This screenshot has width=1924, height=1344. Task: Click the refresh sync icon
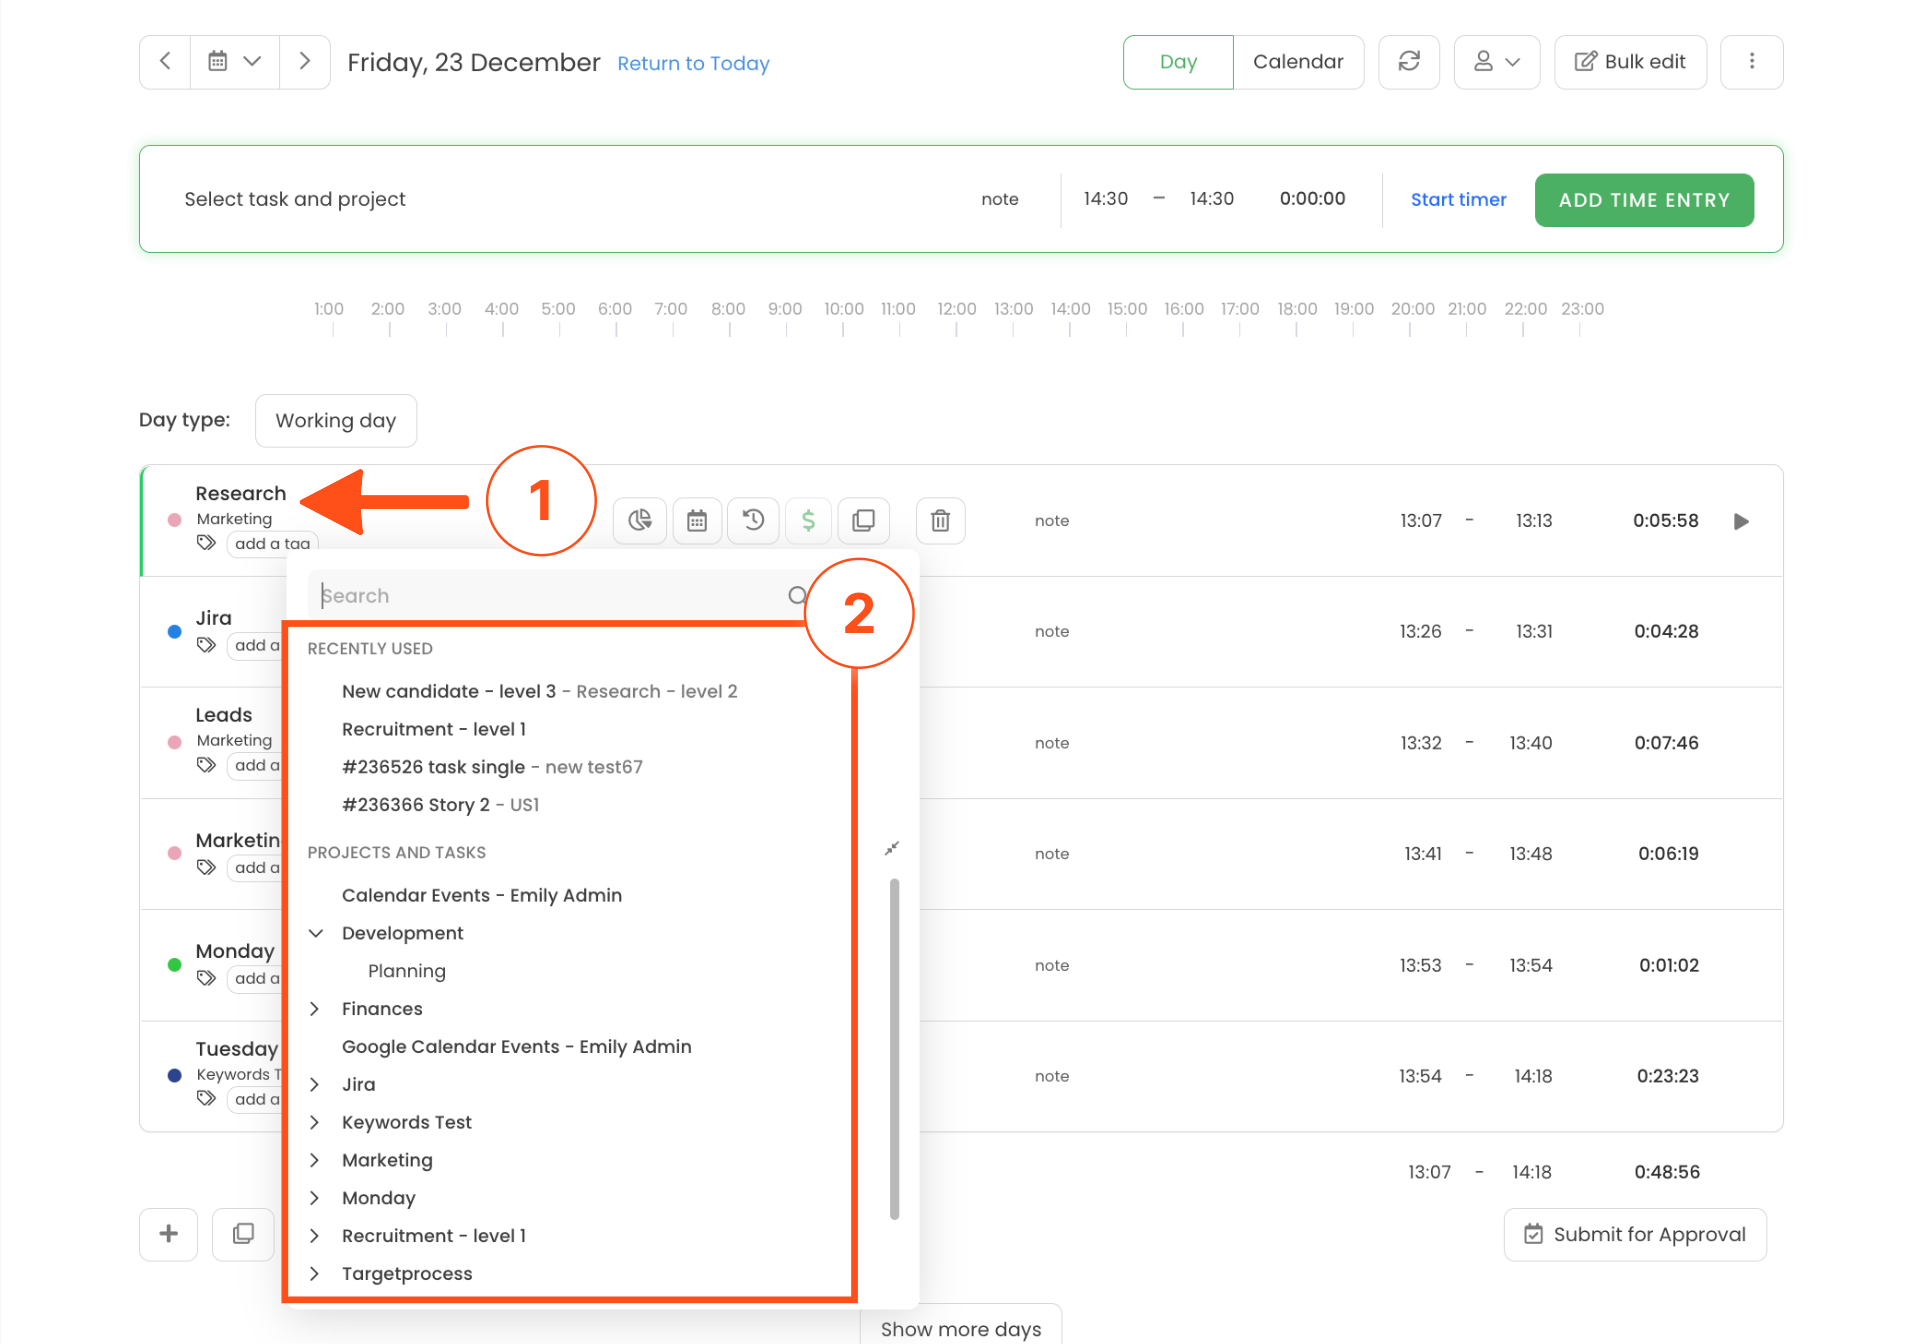click(x=1408, y=62)
